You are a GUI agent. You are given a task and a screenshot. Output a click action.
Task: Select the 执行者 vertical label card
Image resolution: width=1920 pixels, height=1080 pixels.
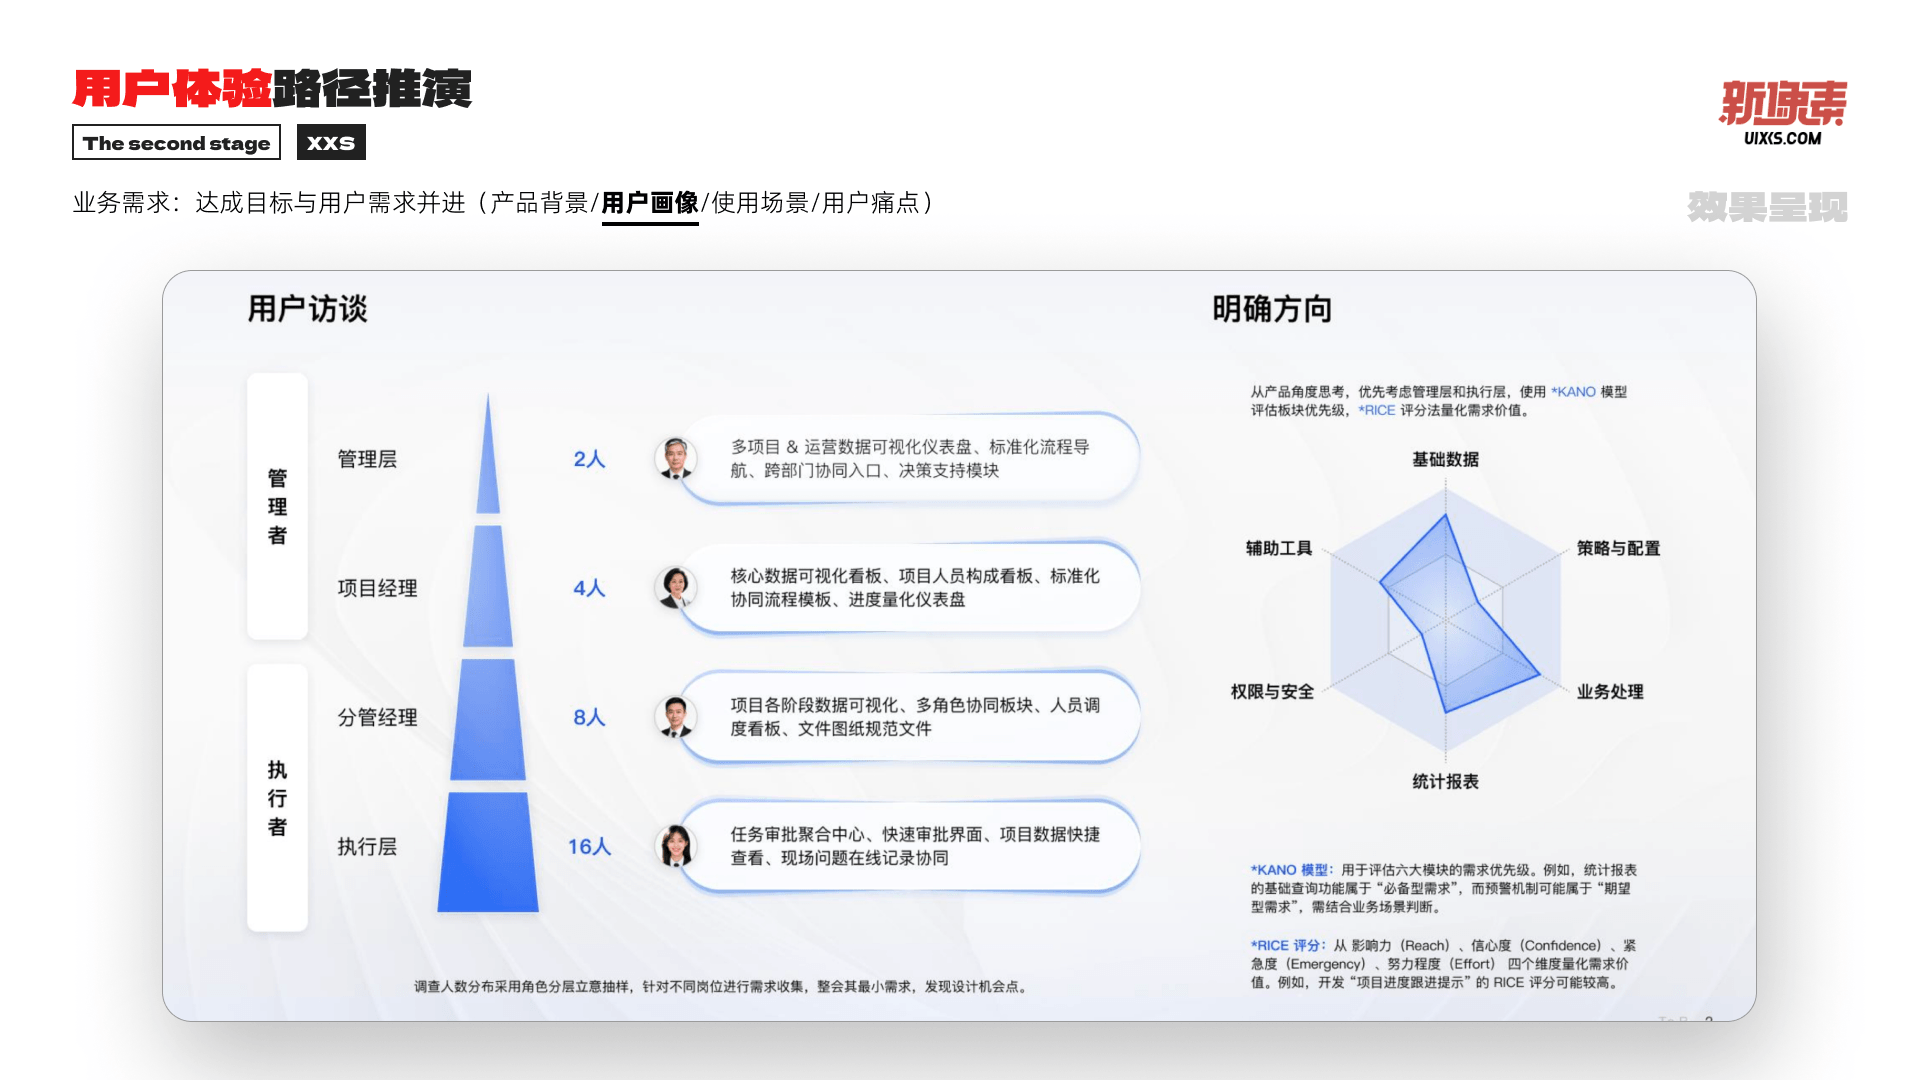coord(277,798)
